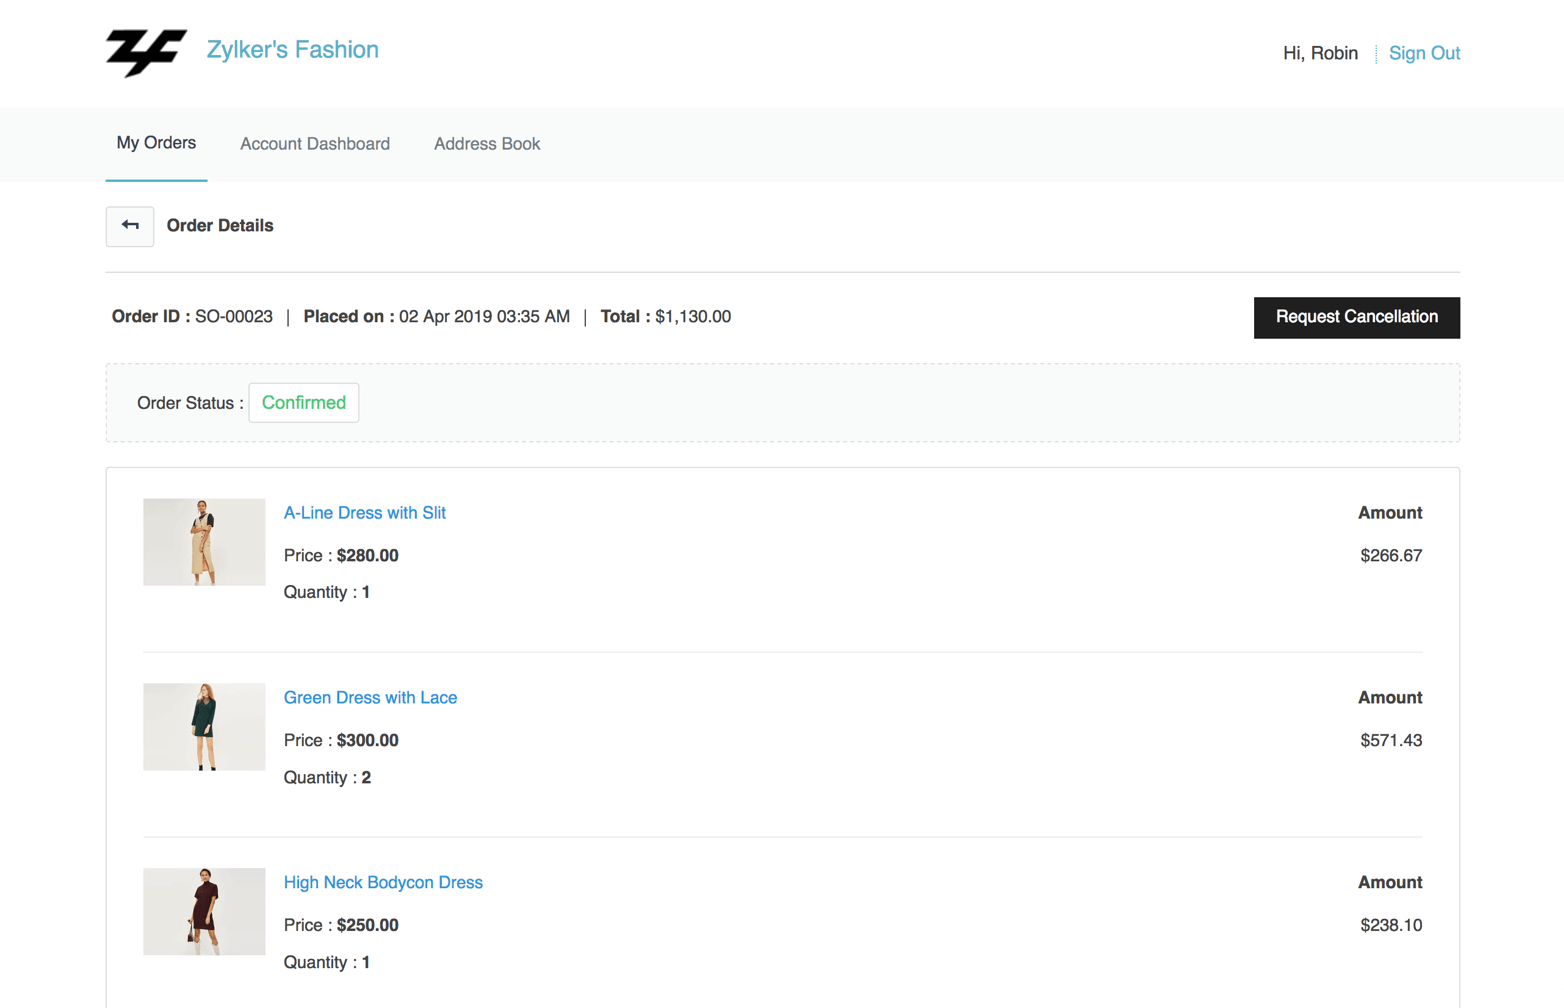Sign out of Robin's account

[x=1424, y=53]
